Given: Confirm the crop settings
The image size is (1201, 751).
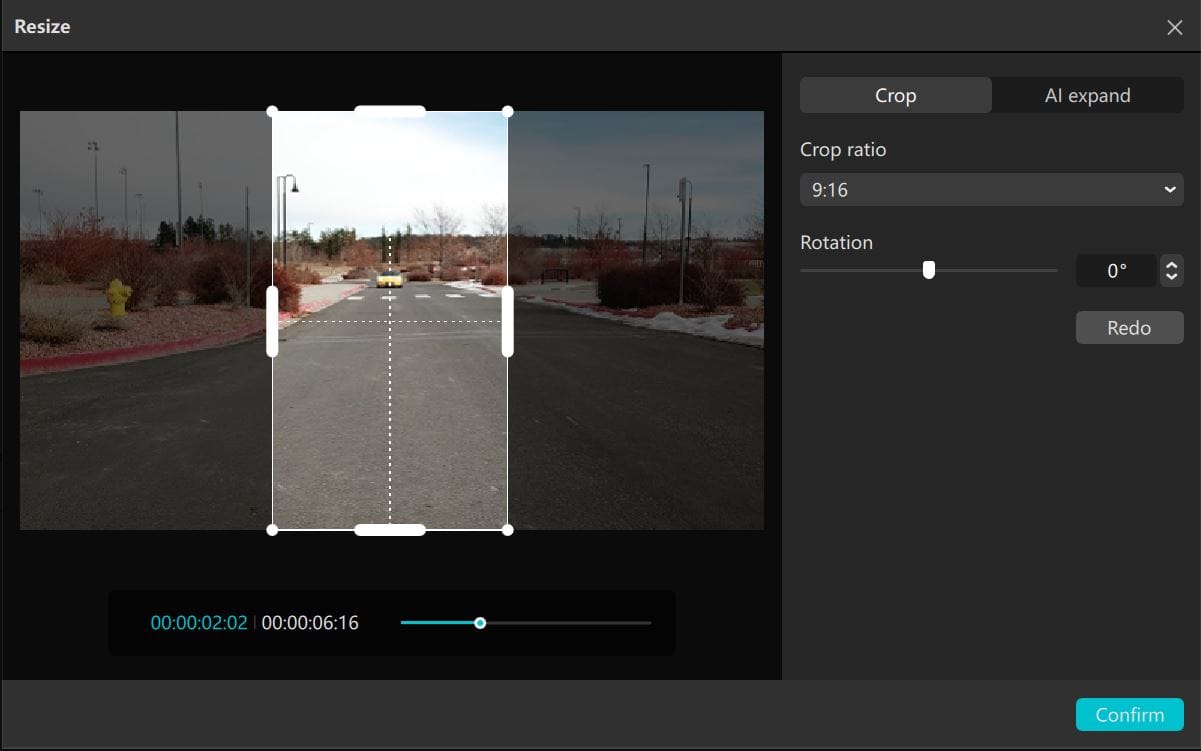Looking at the screenshot, I should [1129, 715].
